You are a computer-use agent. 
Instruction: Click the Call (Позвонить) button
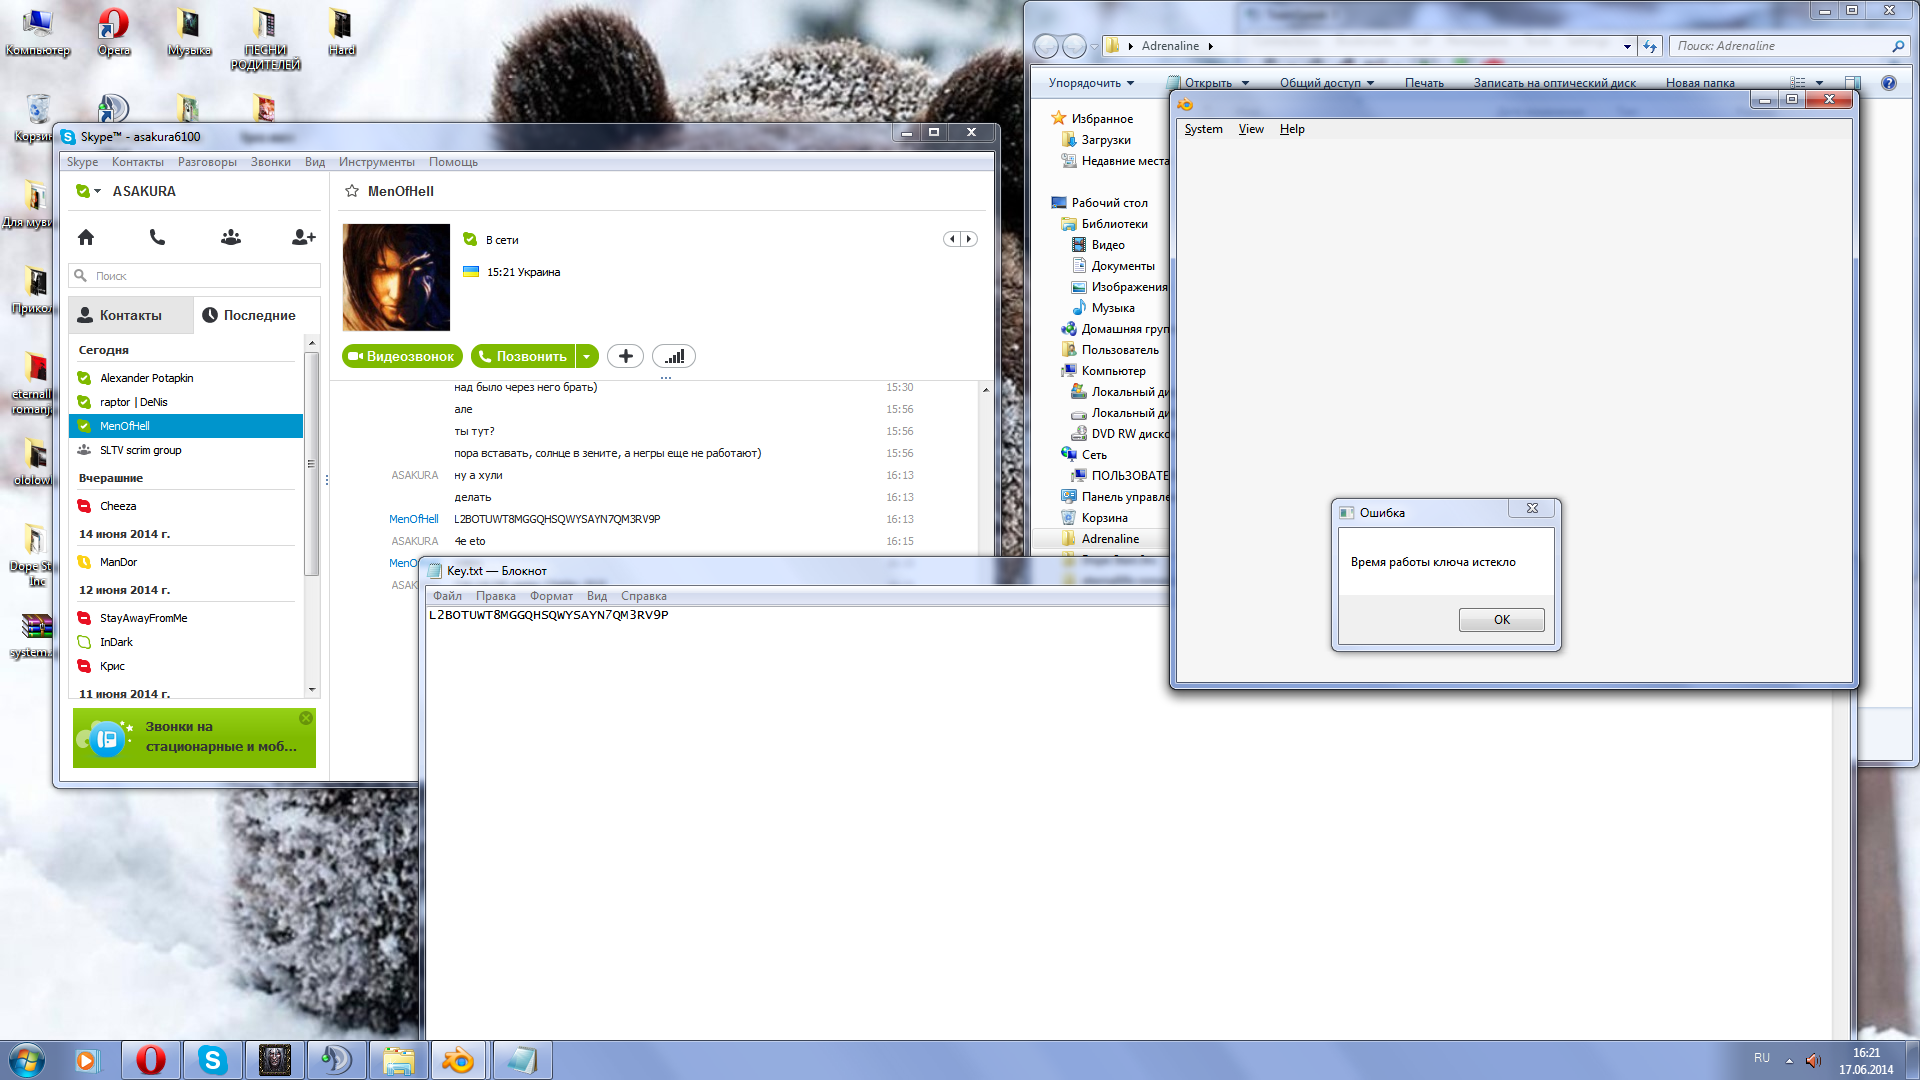[523, 356]
